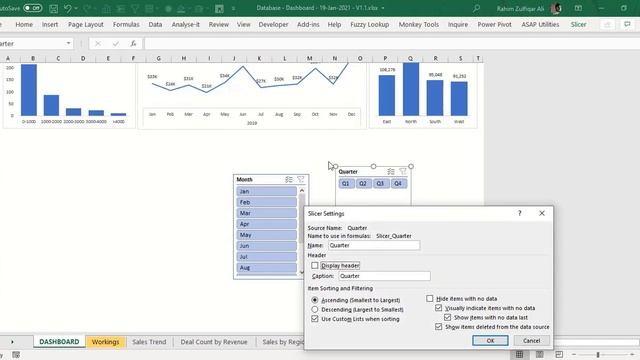
Task: Open Deal Count by Revenue sheet tab
Action: pos(214,342)
